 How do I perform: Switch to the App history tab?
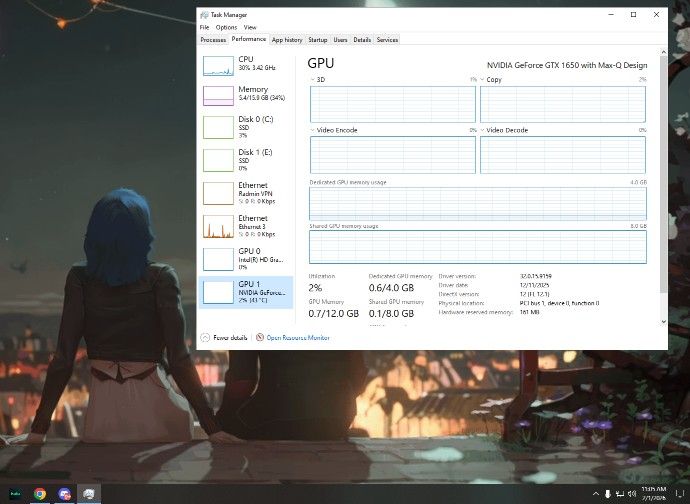coord(287,40)
